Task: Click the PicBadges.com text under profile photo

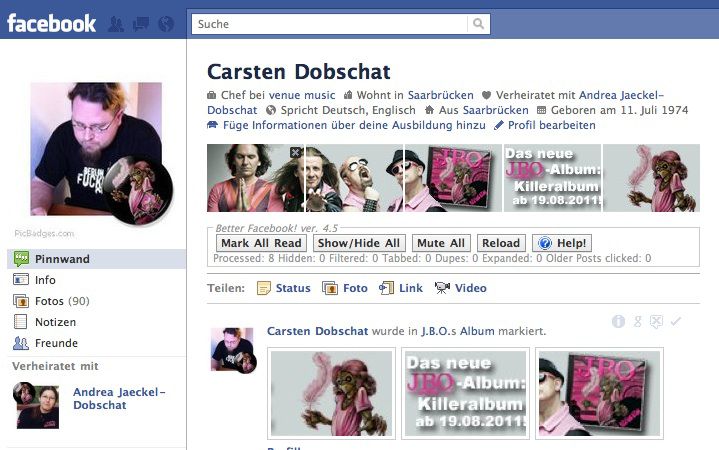Action: (44, 233)
